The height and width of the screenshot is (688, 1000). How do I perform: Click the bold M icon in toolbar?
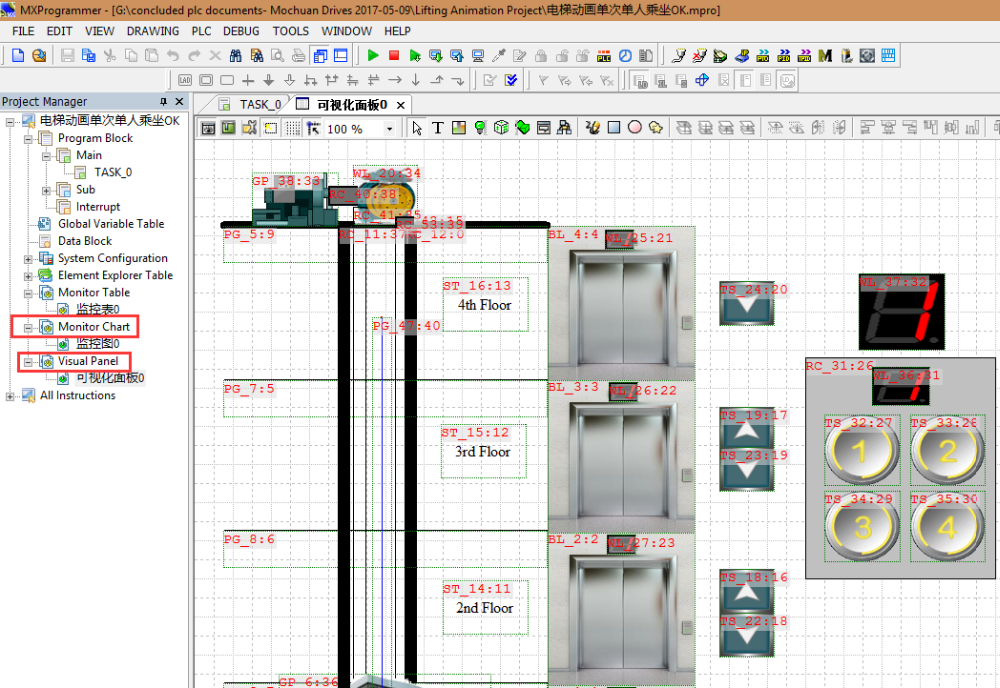point(825,55)
